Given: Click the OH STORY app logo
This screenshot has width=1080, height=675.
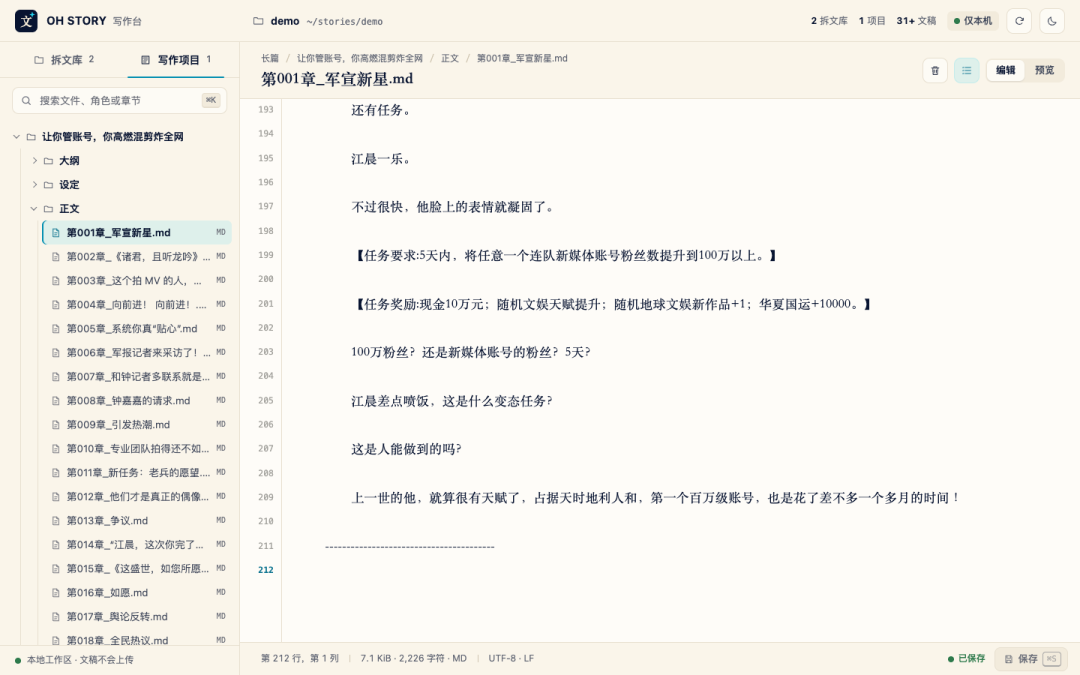Looking at the screenshot, I should point(26,21).
